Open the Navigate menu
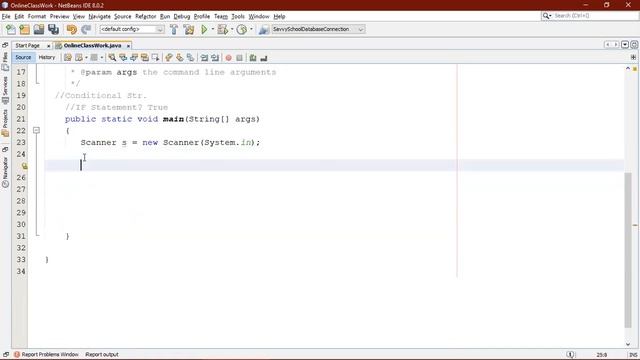 tap(100, 16)
